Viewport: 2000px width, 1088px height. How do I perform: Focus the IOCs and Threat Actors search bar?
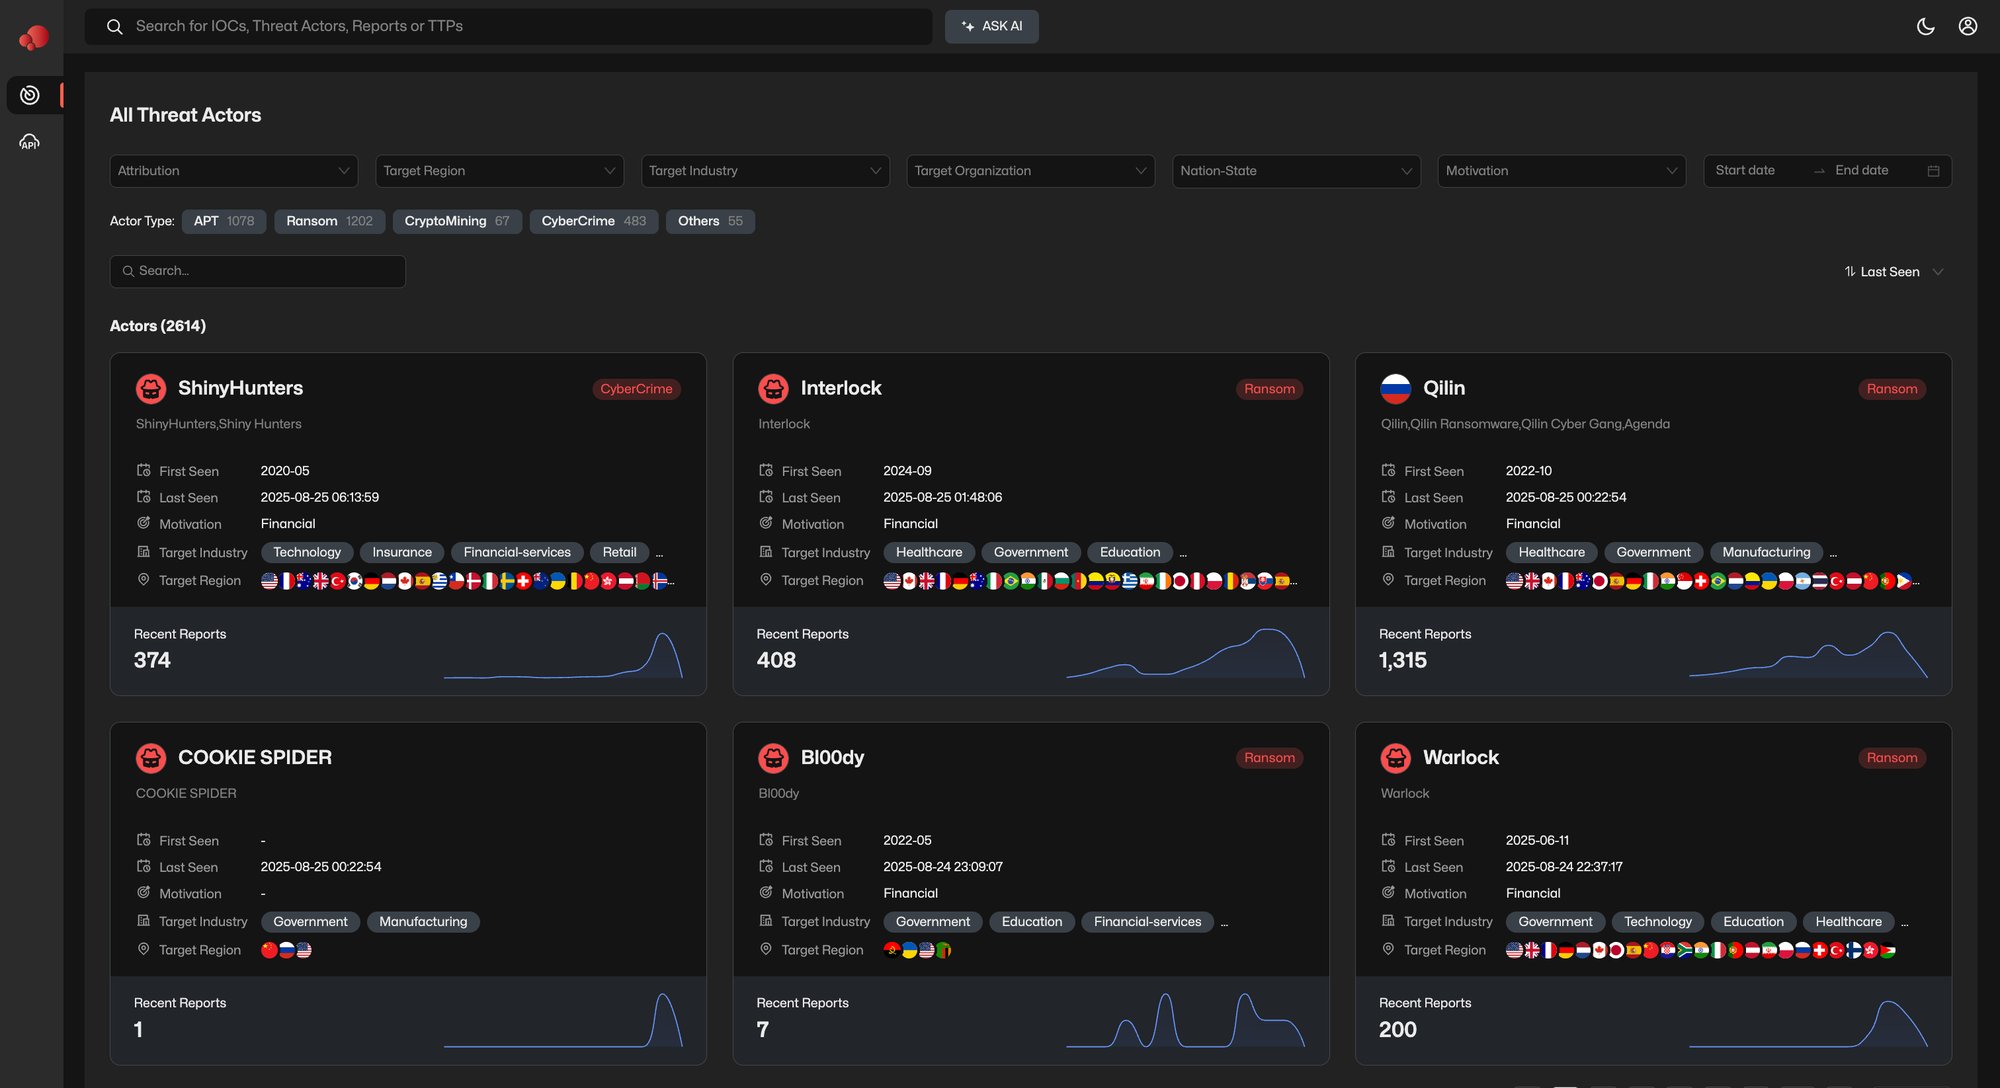pyautogui.click(x=508, y=26)
